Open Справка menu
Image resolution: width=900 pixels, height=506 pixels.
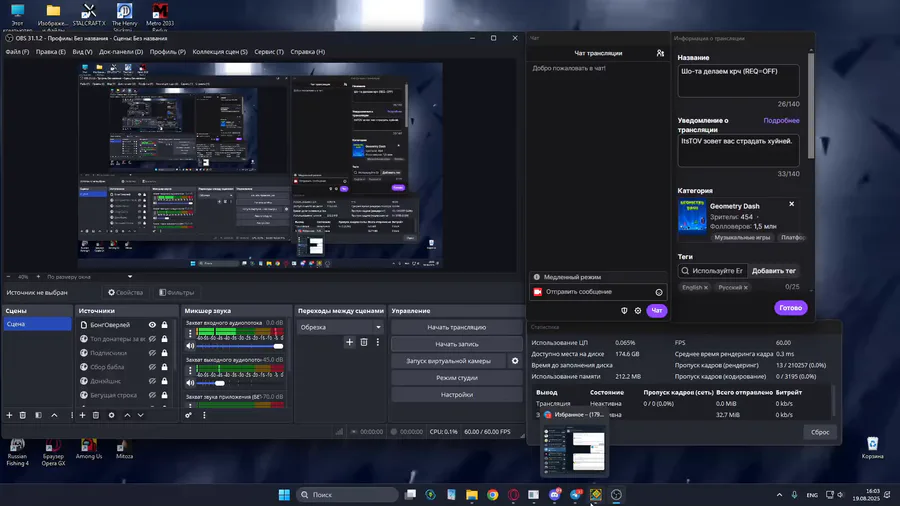[x=308, y=52]
